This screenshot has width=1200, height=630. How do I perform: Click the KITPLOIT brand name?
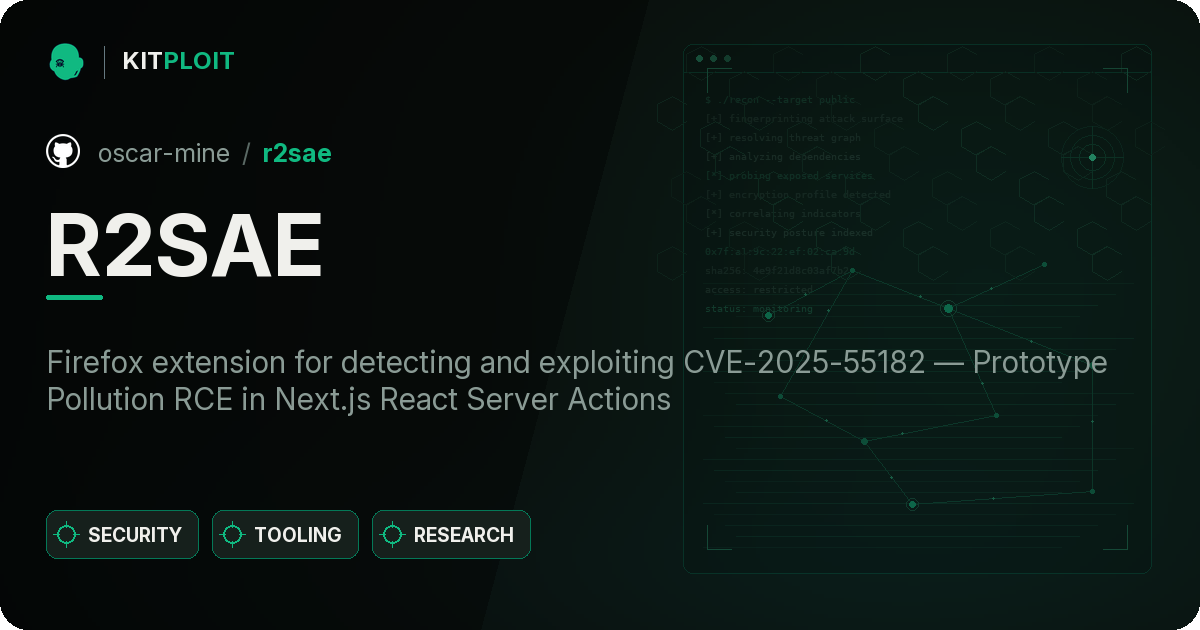click(x=178, y=61)
